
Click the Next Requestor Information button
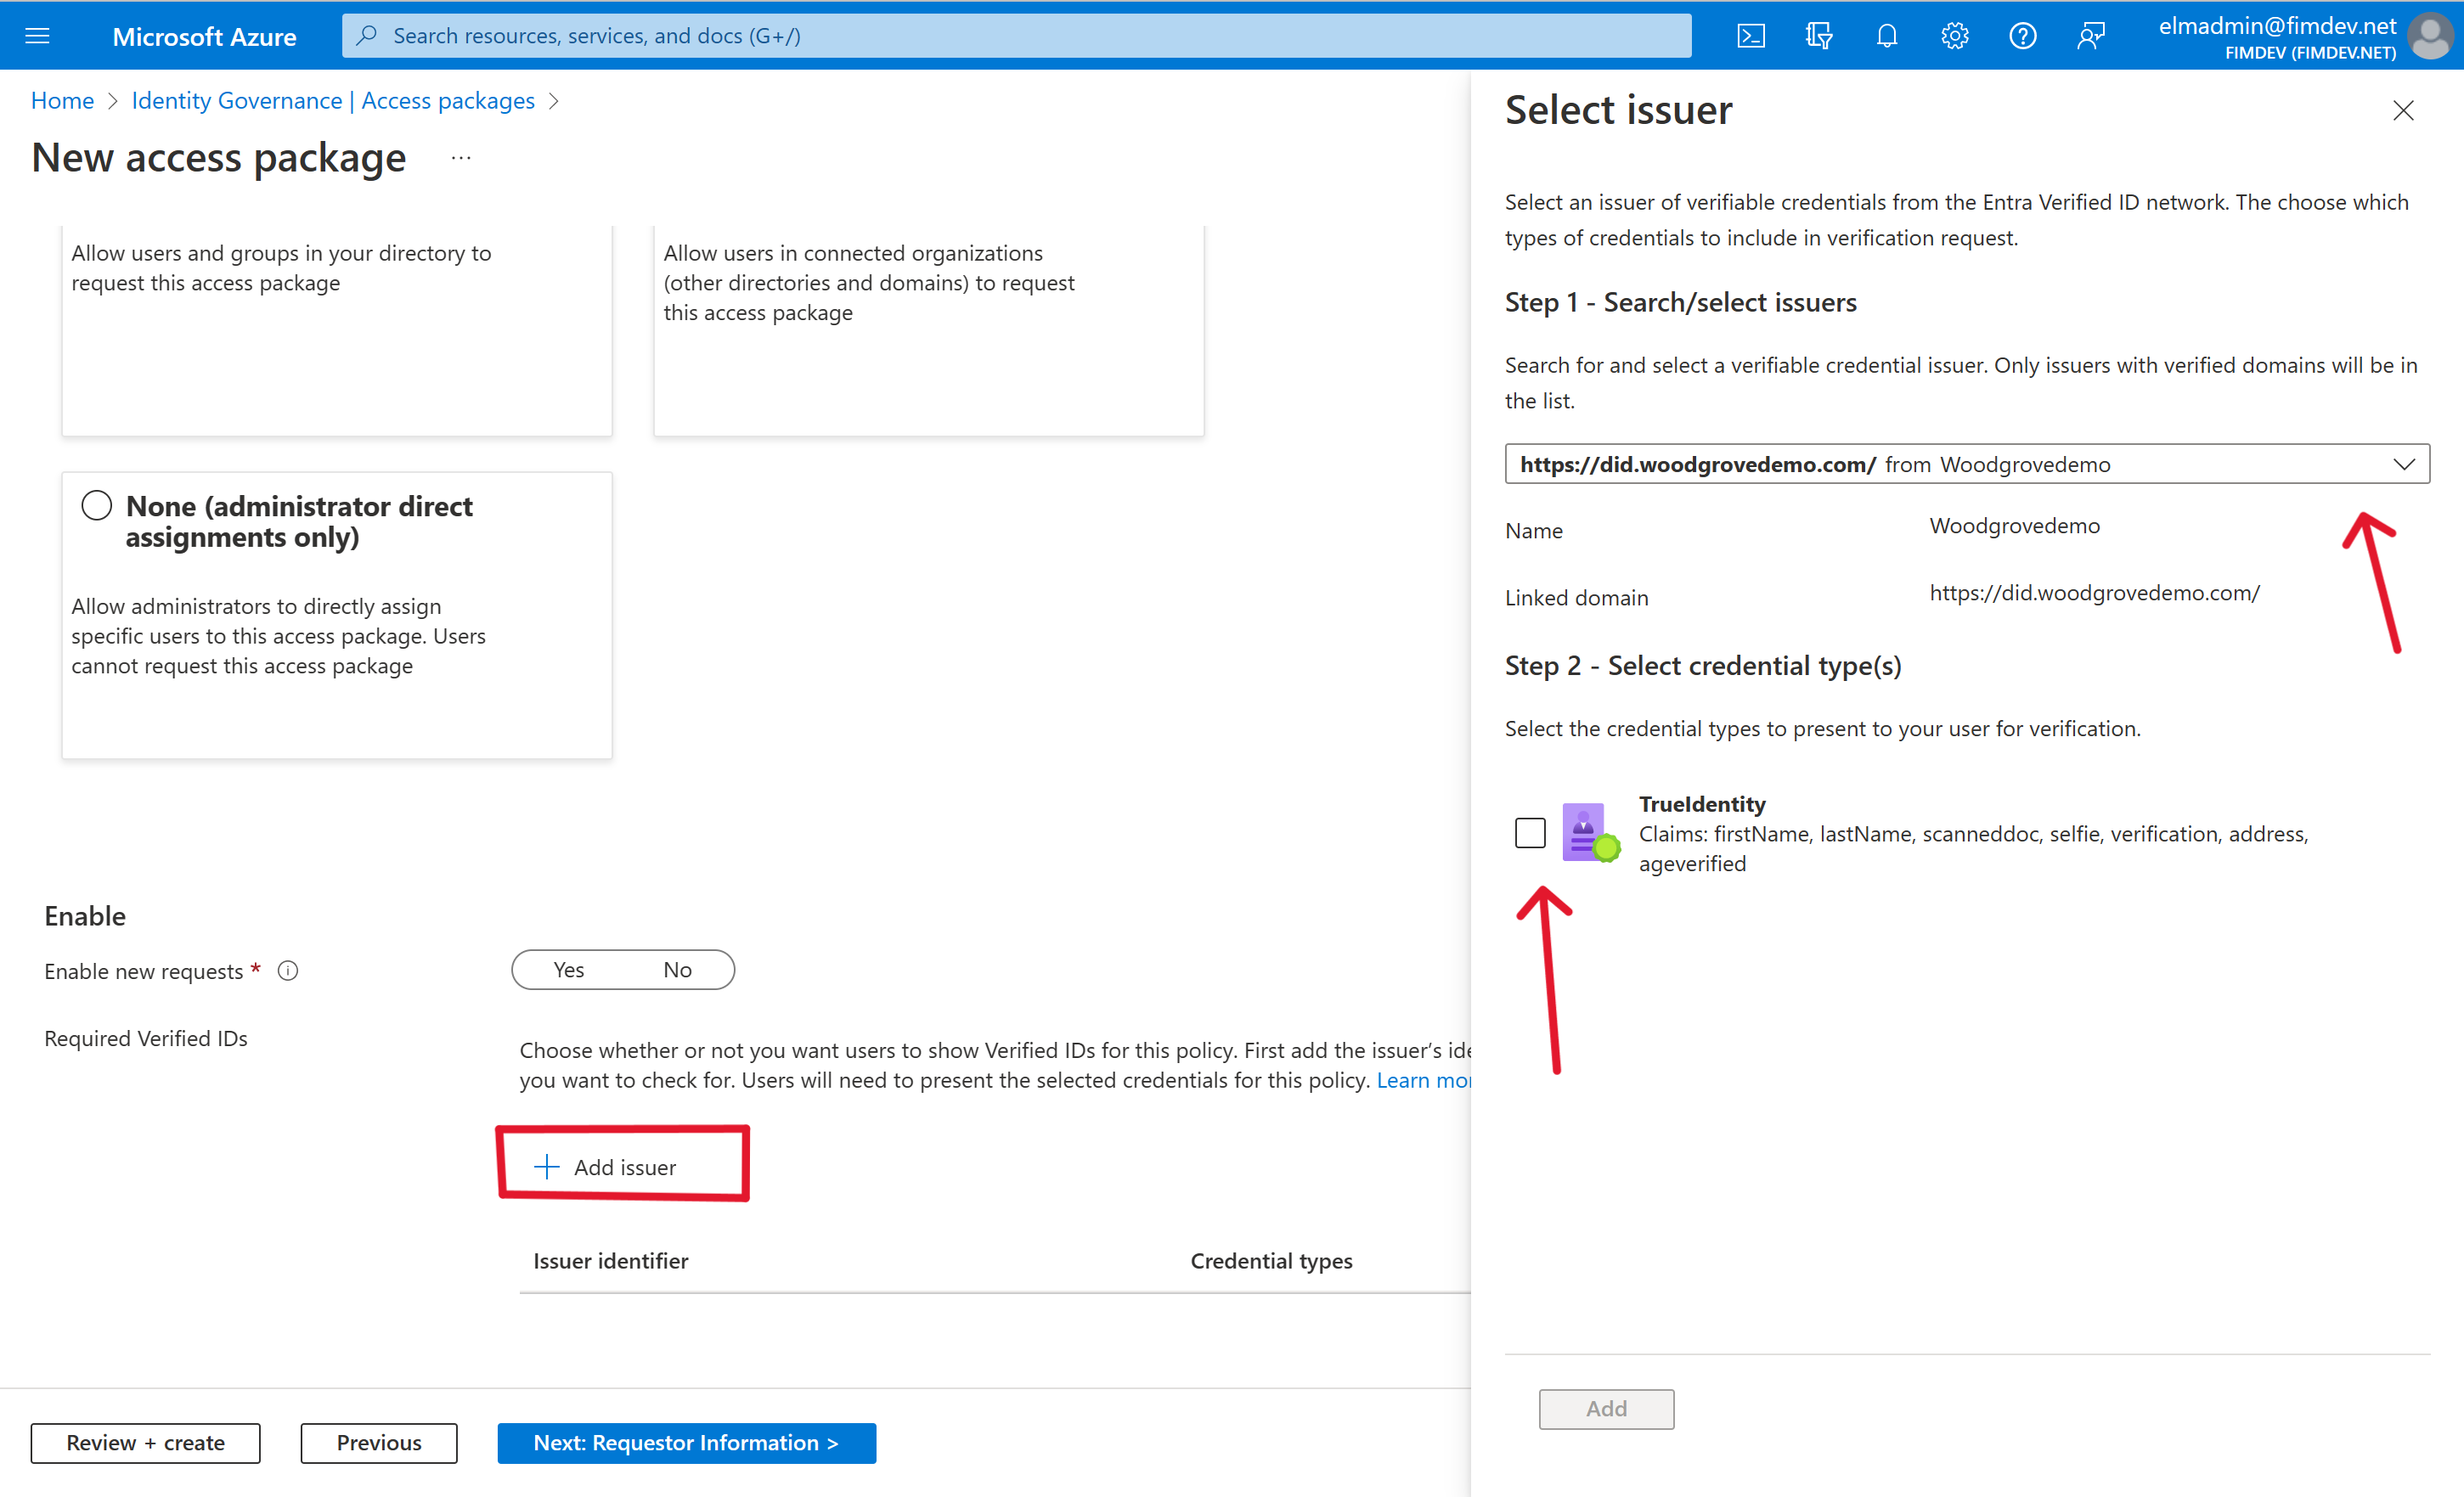[x=685, y=1441]
